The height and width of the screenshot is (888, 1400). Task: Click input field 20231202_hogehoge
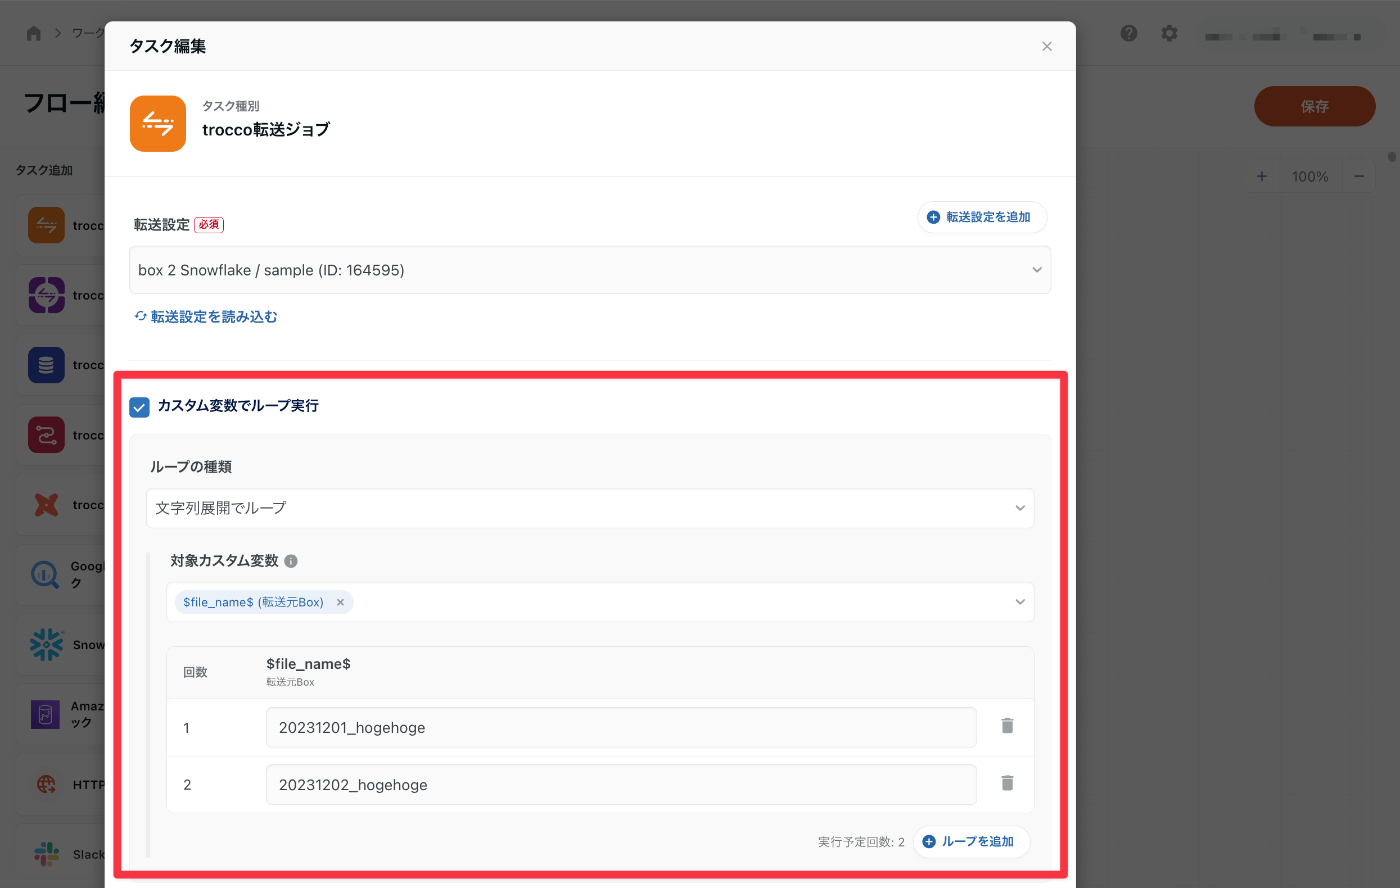pos(621,784)
